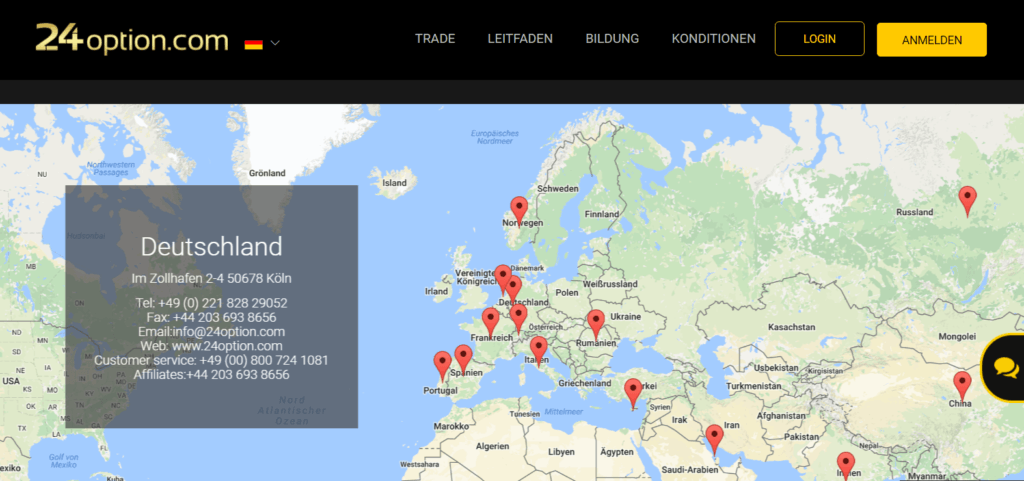Click the Weißrussland map label
The height and width of the screenshot is (481, 1024).
tap(610, 285)
